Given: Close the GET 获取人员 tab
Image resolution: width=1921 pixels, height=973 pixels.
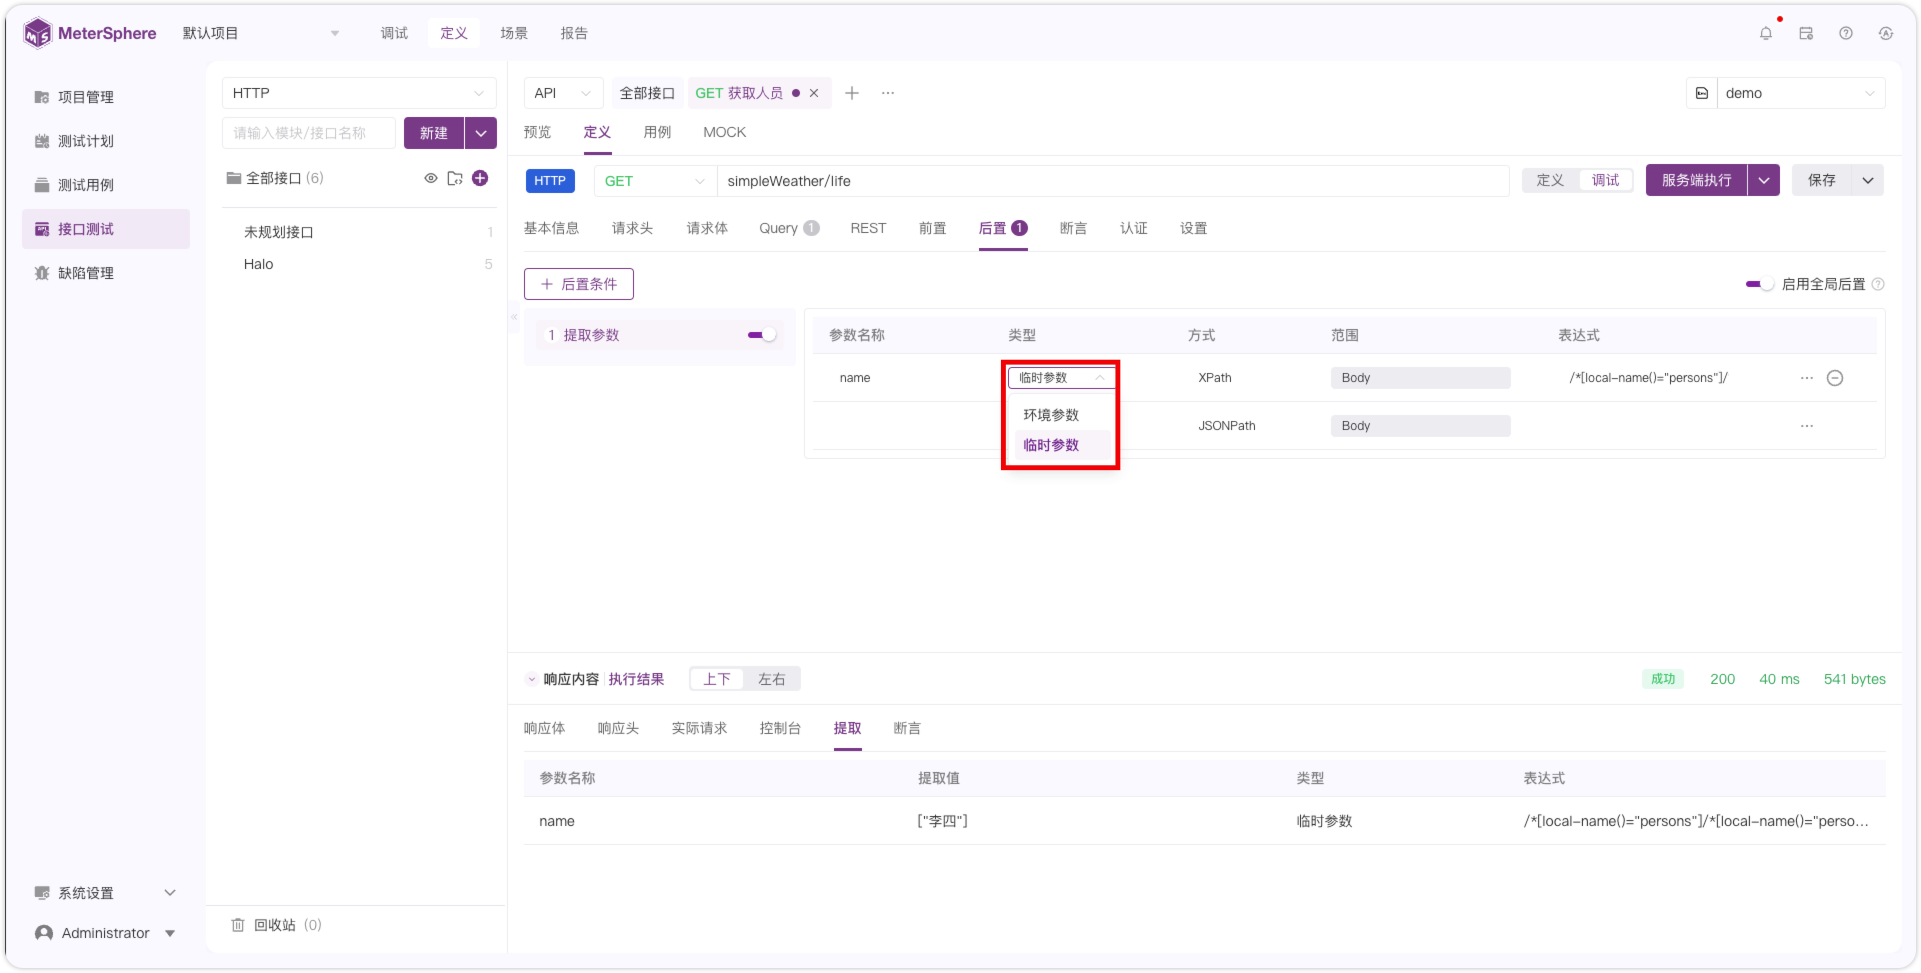Looking at the screenshot, I should (x=814, y=93).
